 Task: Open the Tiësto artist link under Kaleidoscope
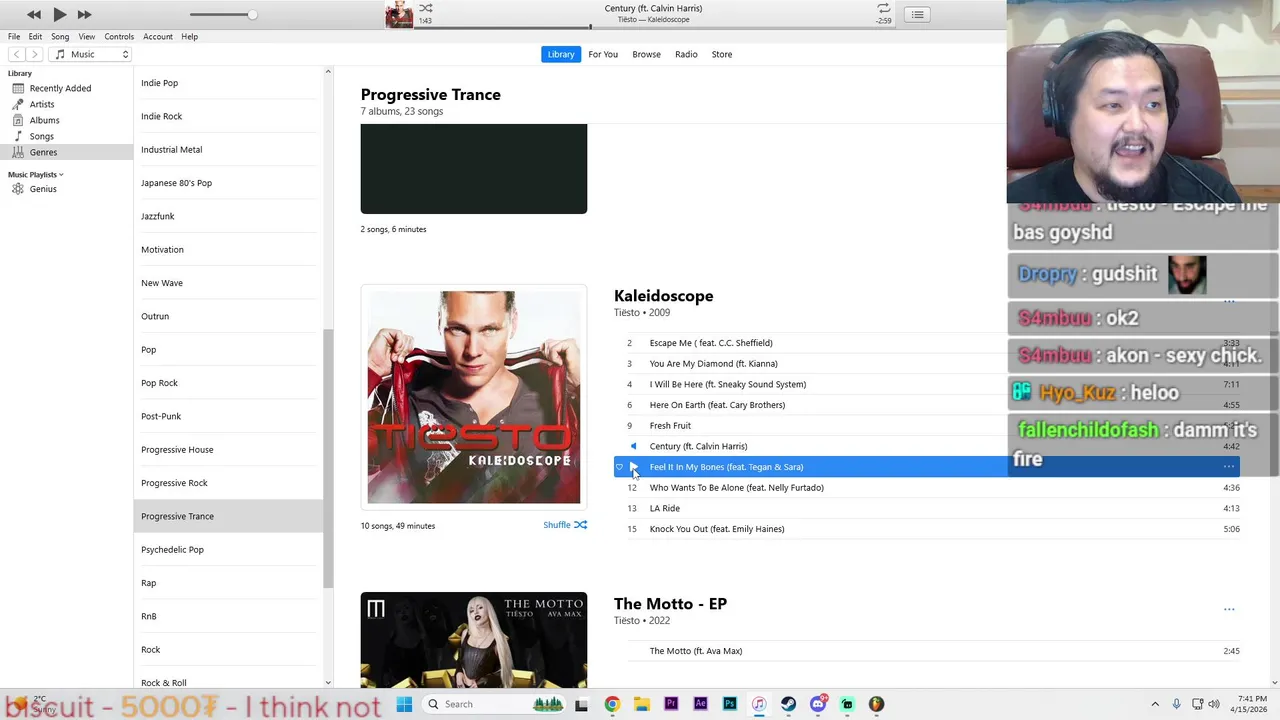point(626,313)
